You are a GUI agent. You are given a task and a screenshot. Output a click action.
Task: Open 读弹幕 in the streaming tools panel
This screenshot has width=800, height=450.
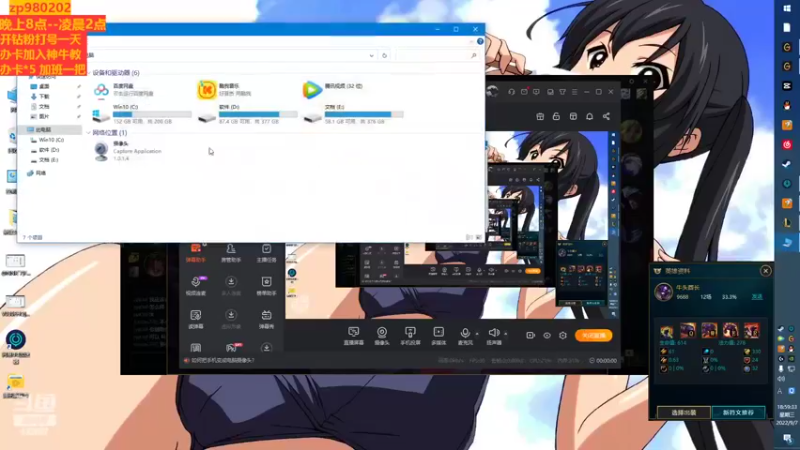(x=195, y=319)
